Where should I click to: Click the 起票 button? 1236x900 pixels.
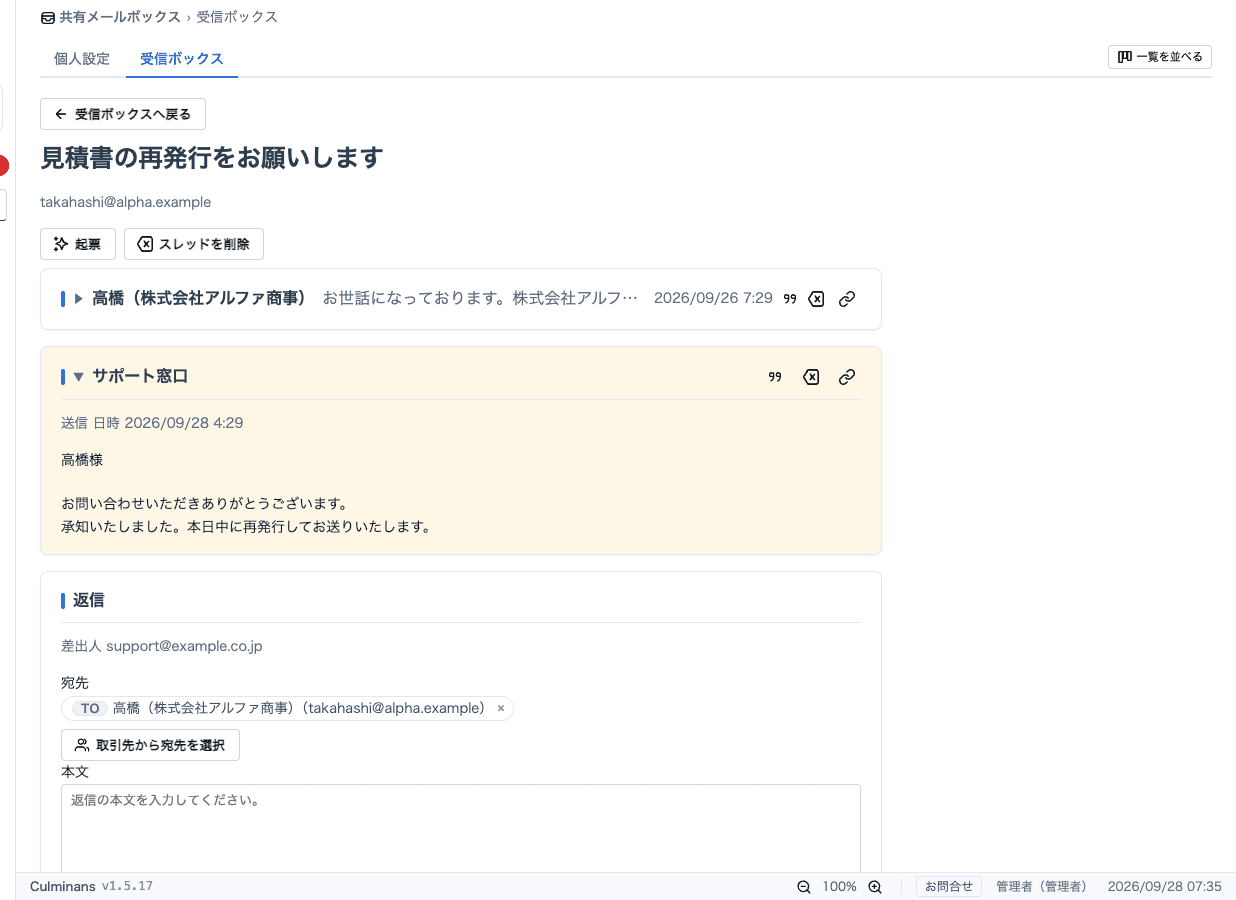(78, 244)
